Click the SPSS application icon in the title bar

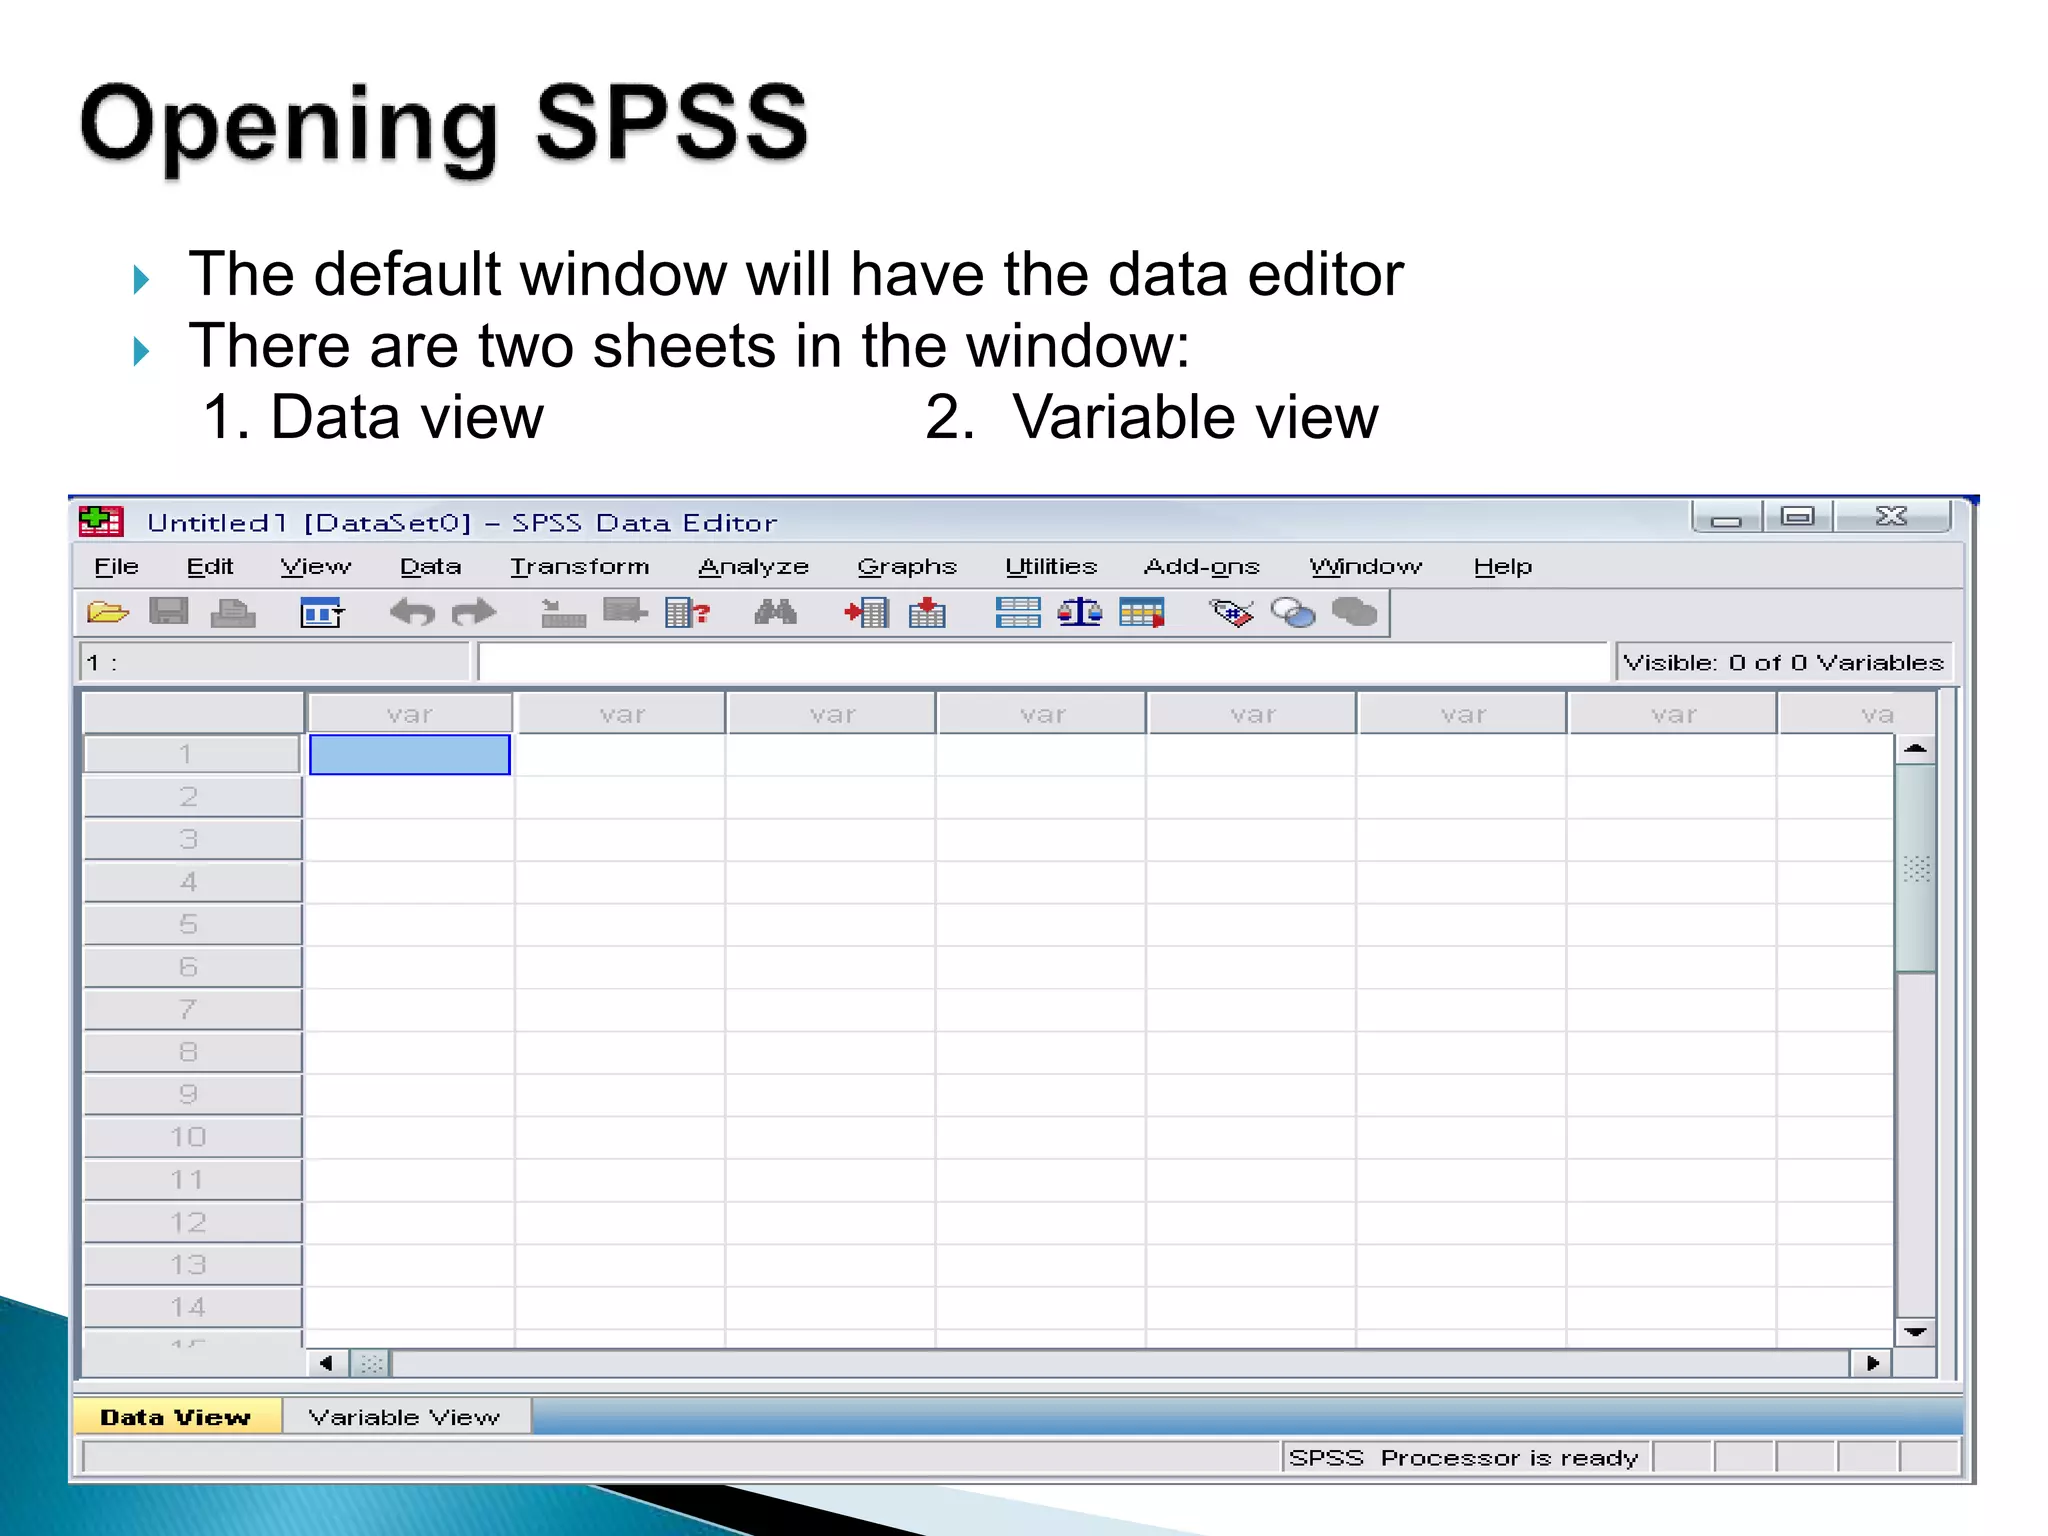(x=101, y=521)
